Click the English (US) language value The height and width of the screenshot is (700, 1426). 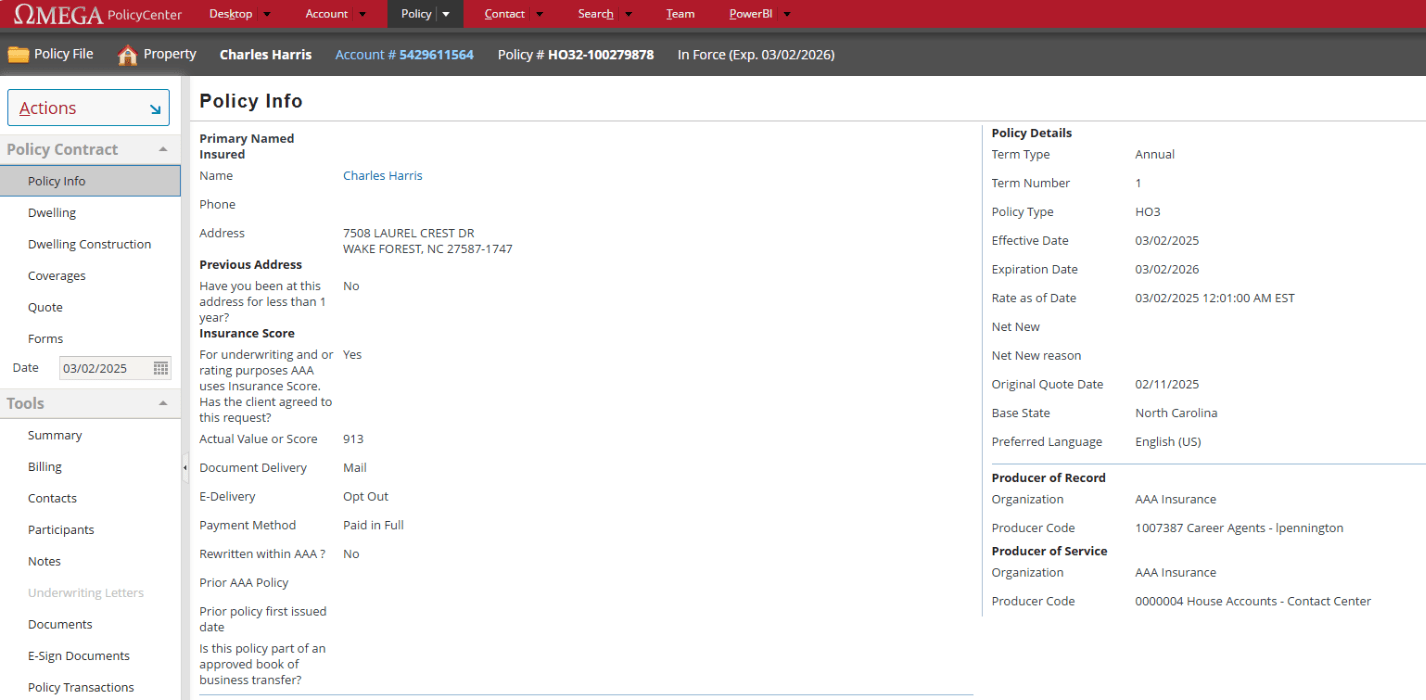point(1168,442)
